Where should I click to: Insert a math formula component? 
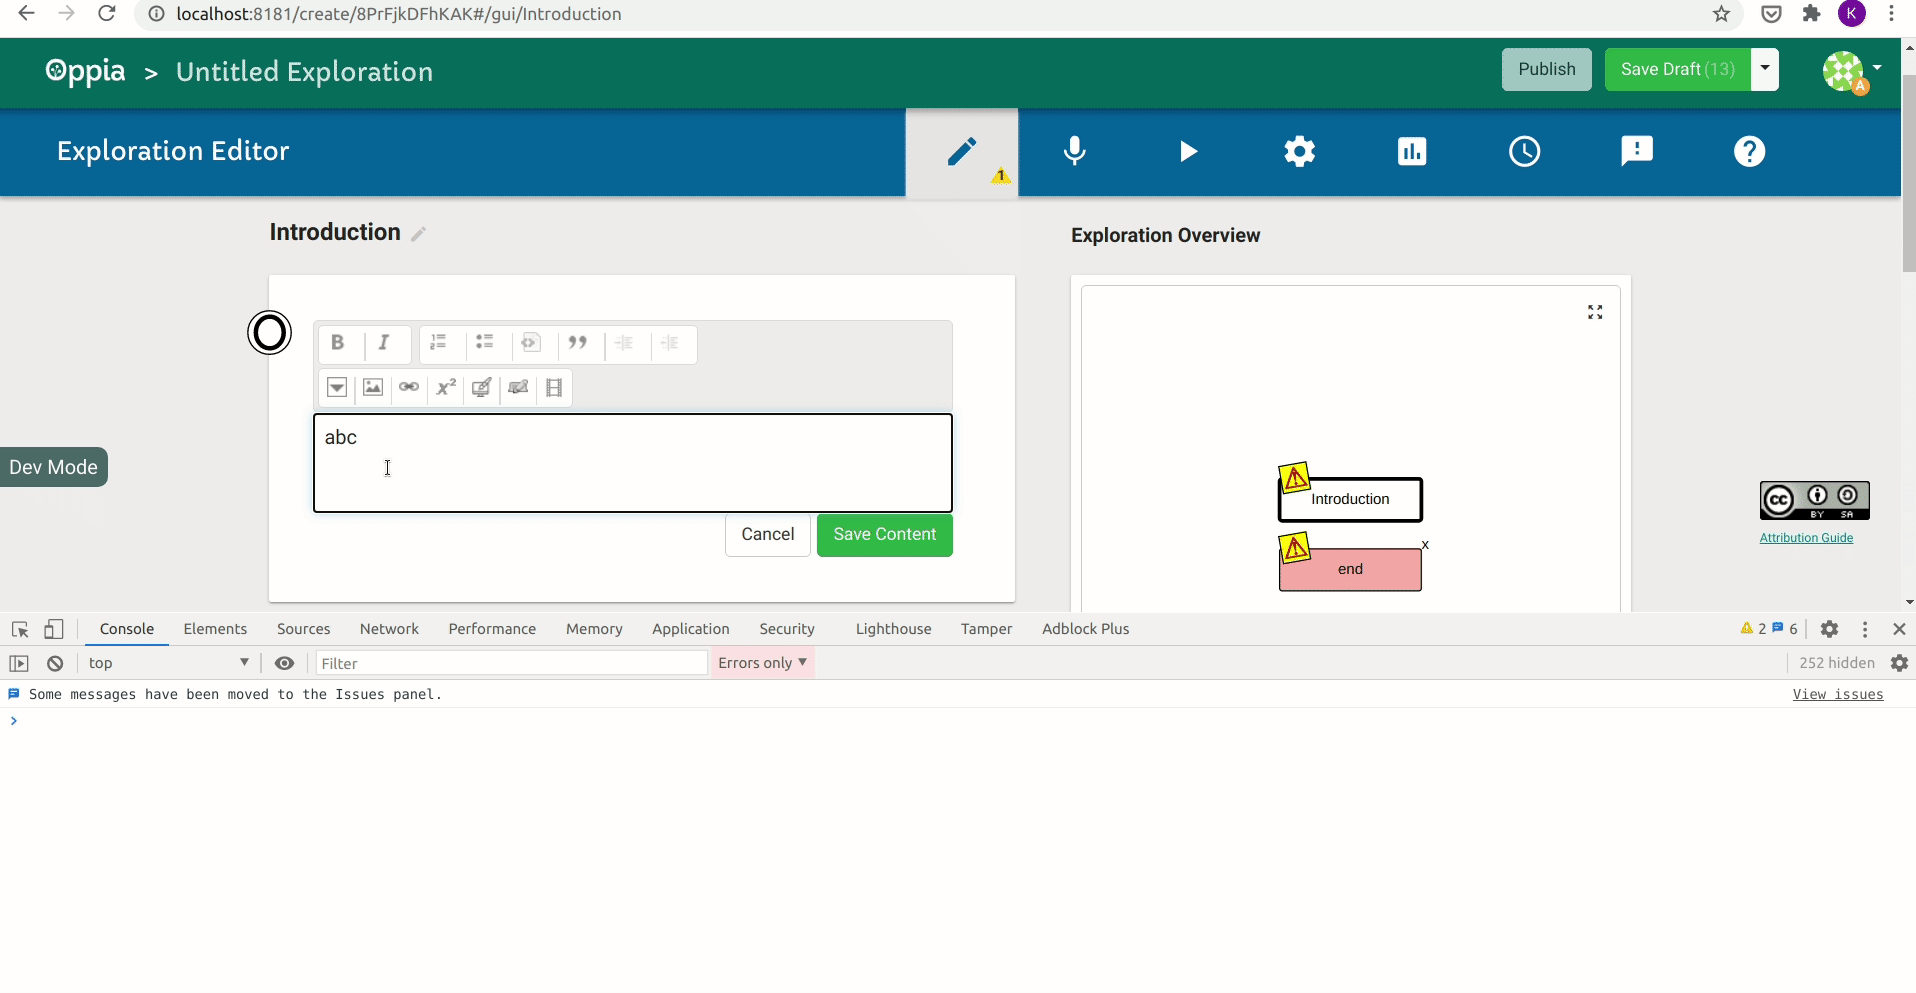[x=446, y=388]
